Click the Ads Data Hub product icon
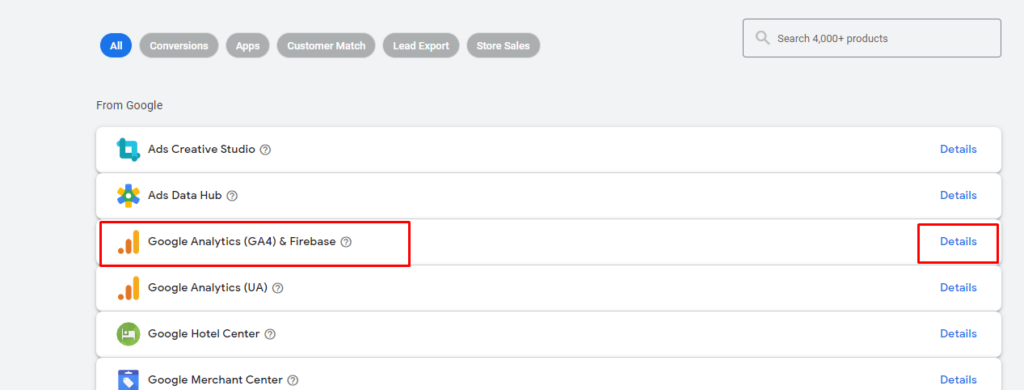 [x=128, y=195]
